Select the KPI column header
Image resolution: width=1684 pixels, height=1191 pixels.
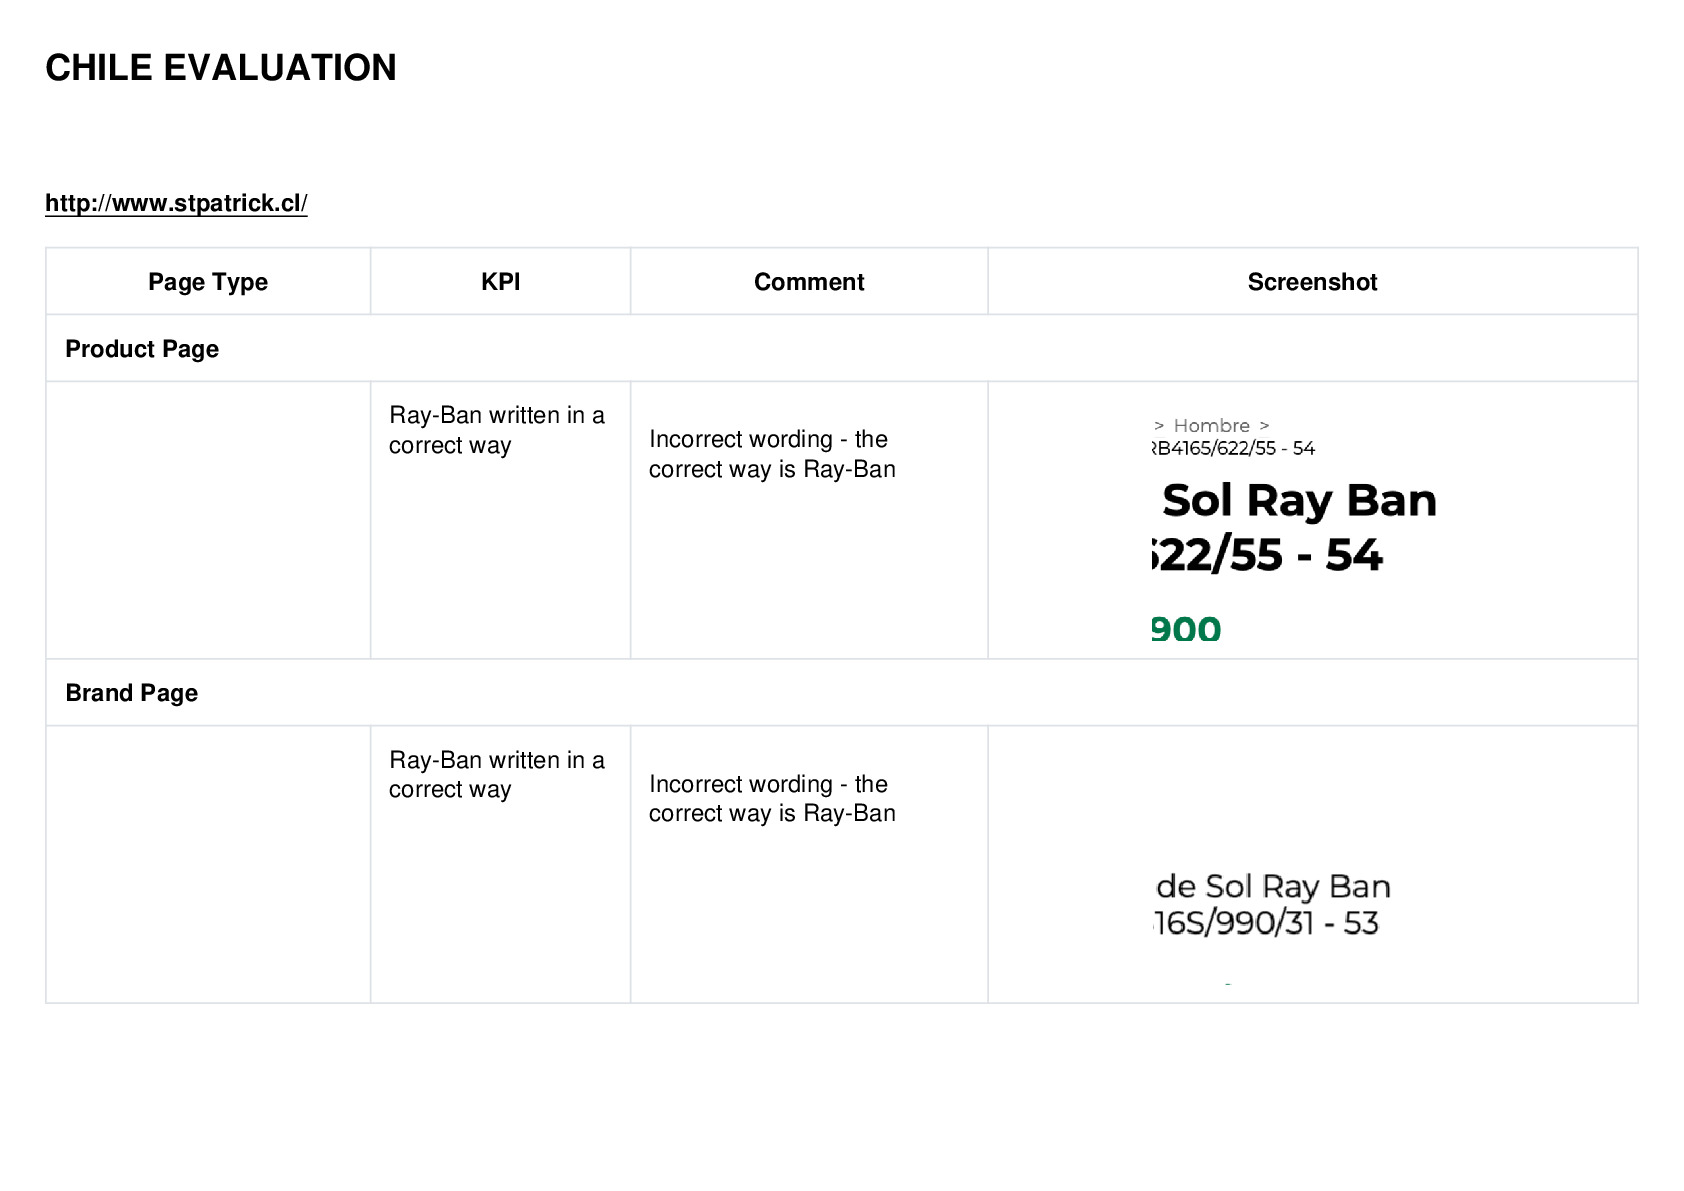[500, 282]
